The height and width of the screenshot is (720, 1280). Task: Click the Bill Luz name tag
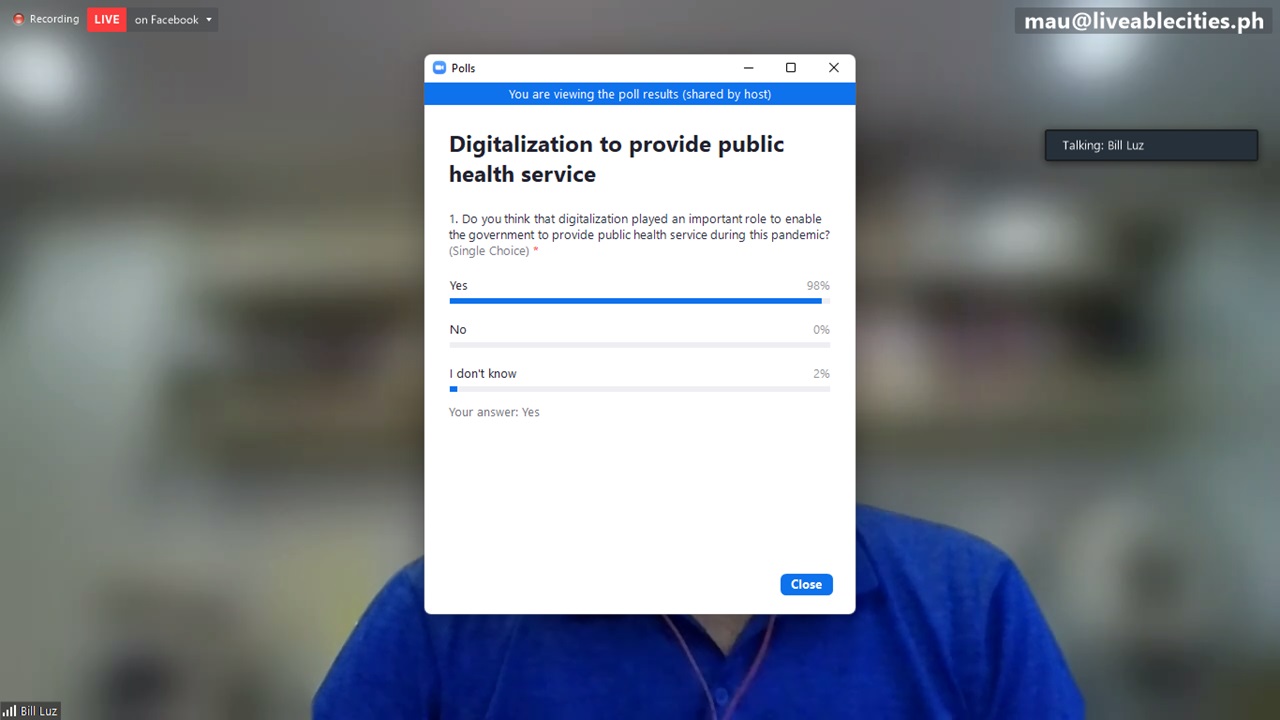click(39, 711)
